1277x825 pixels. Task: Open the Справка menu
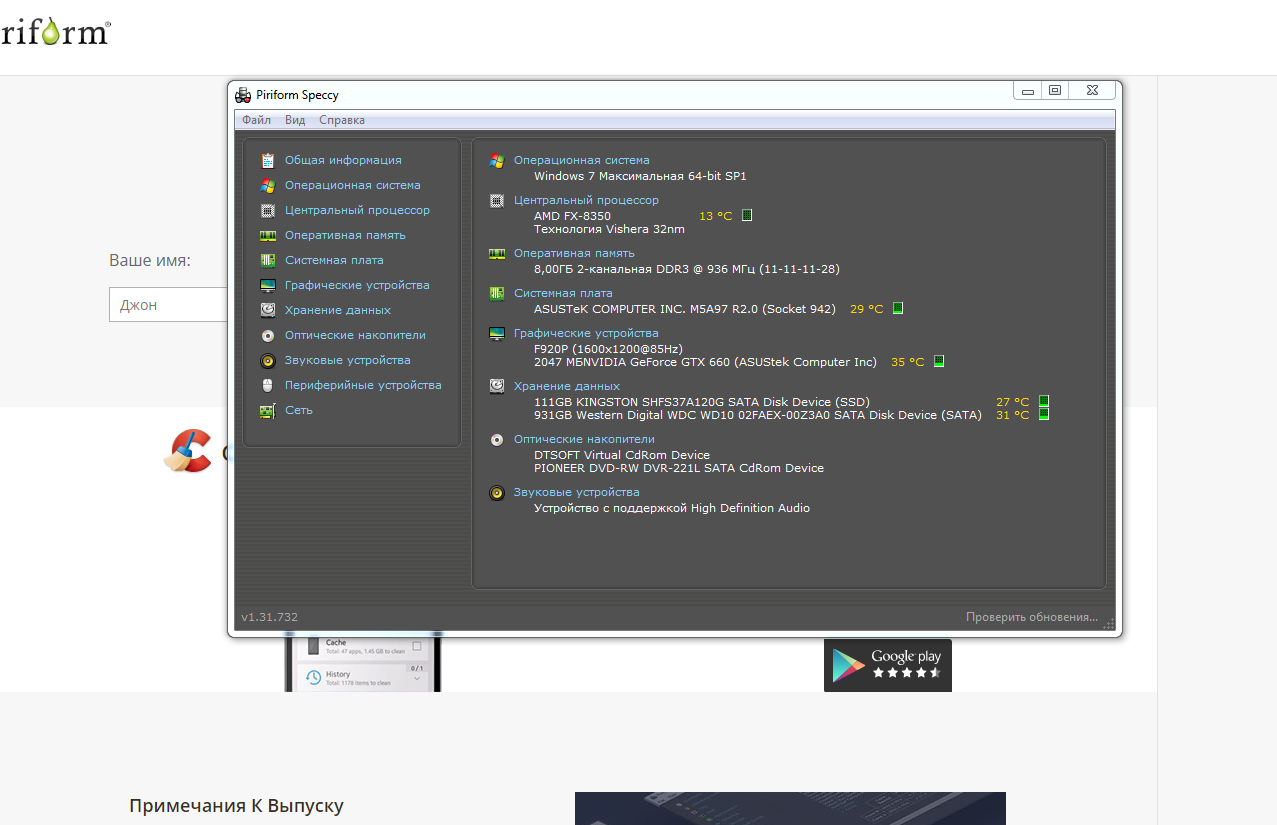[x=342, y=120]
